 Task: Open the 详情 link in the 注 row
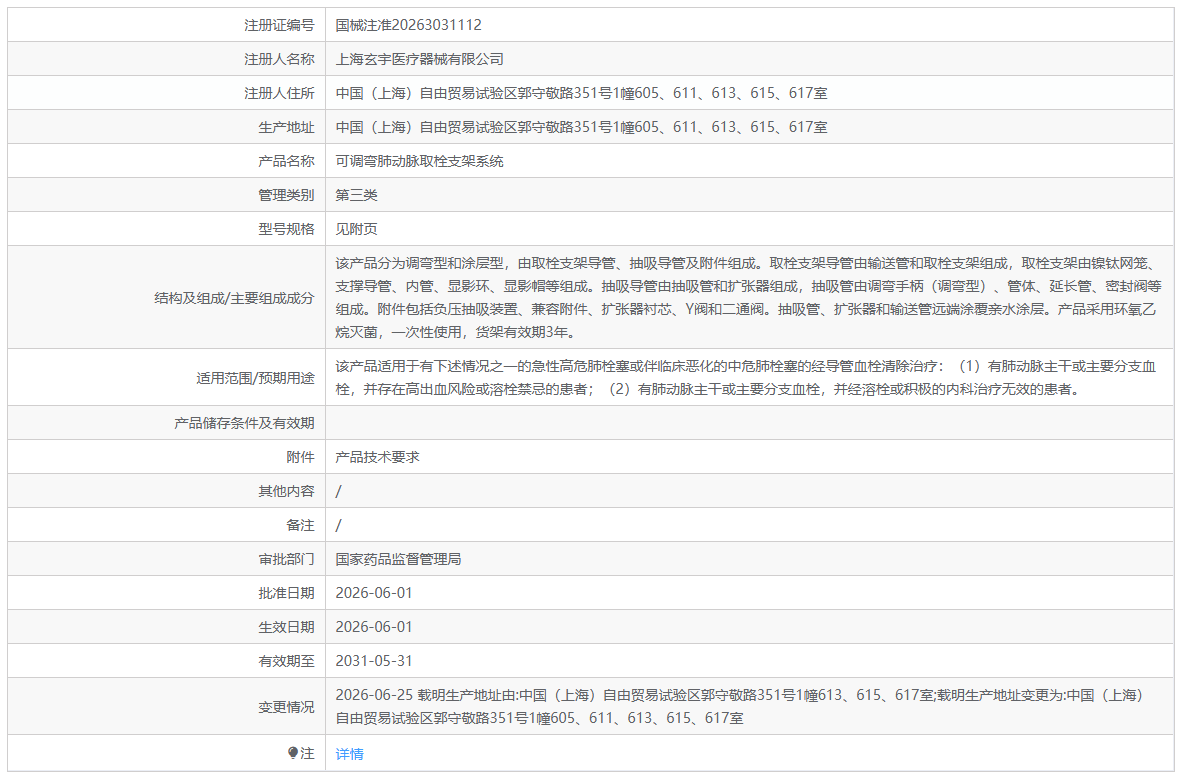(x=349, y=753)
